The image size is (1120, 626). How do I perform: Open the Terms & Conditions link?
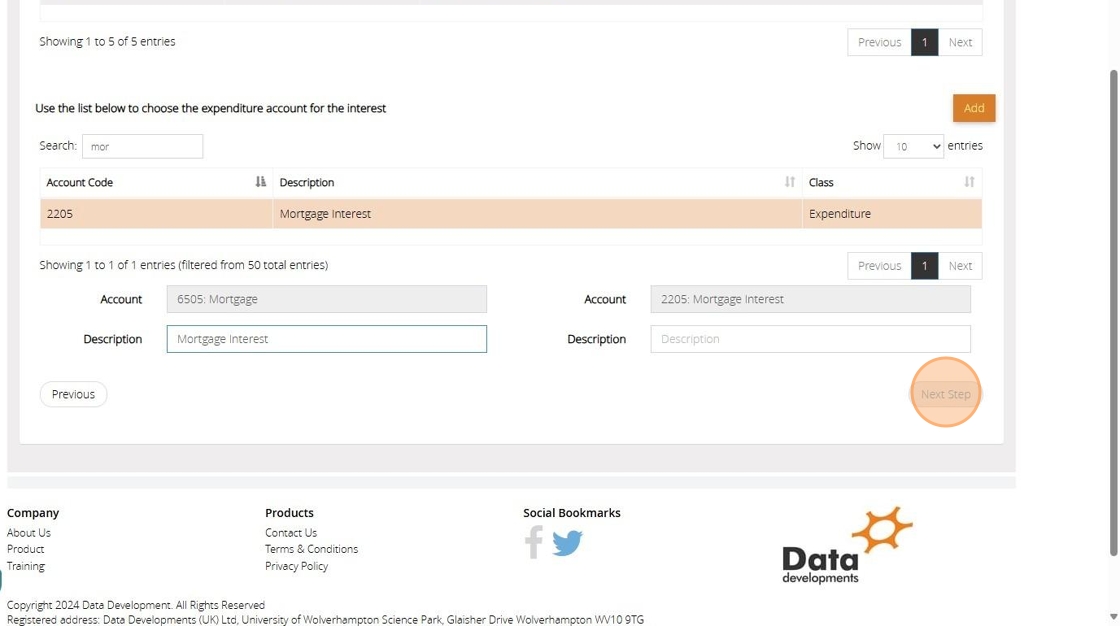[311, 549]
